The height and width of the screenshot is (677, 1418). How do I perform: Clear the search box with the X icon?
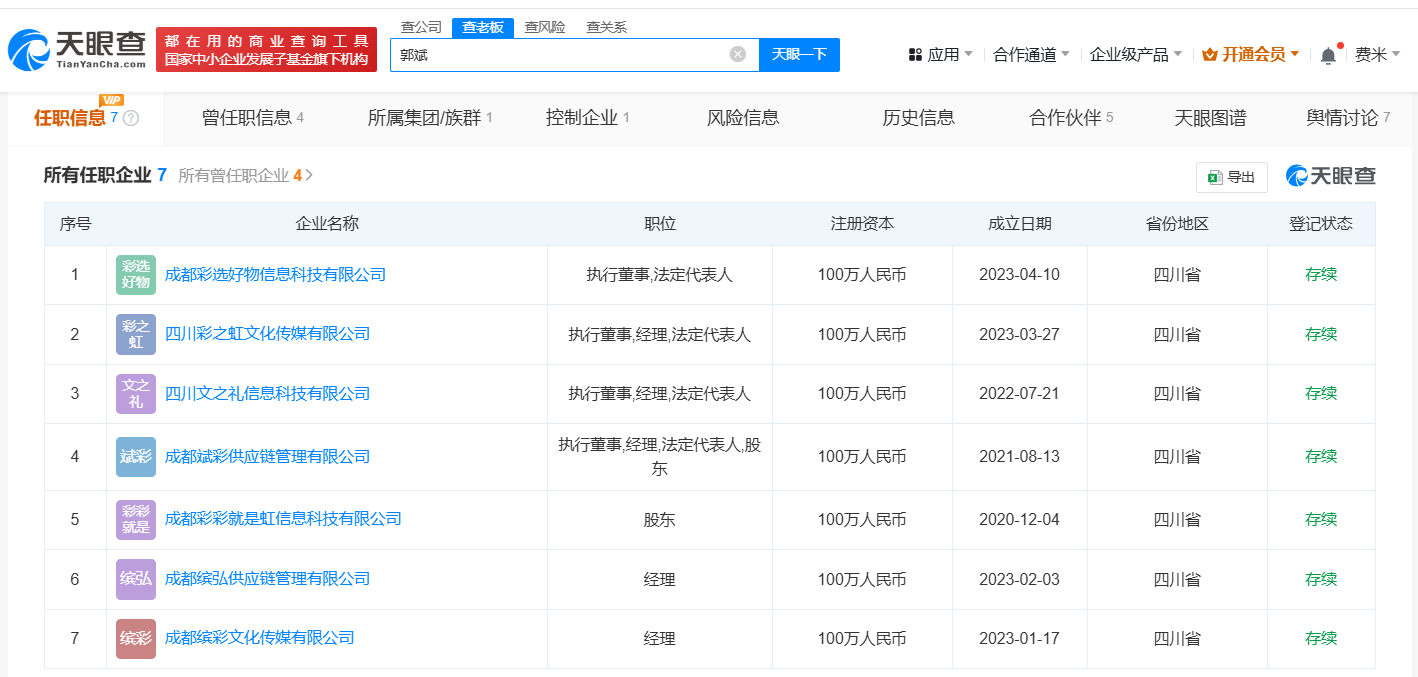click(738, 54)
